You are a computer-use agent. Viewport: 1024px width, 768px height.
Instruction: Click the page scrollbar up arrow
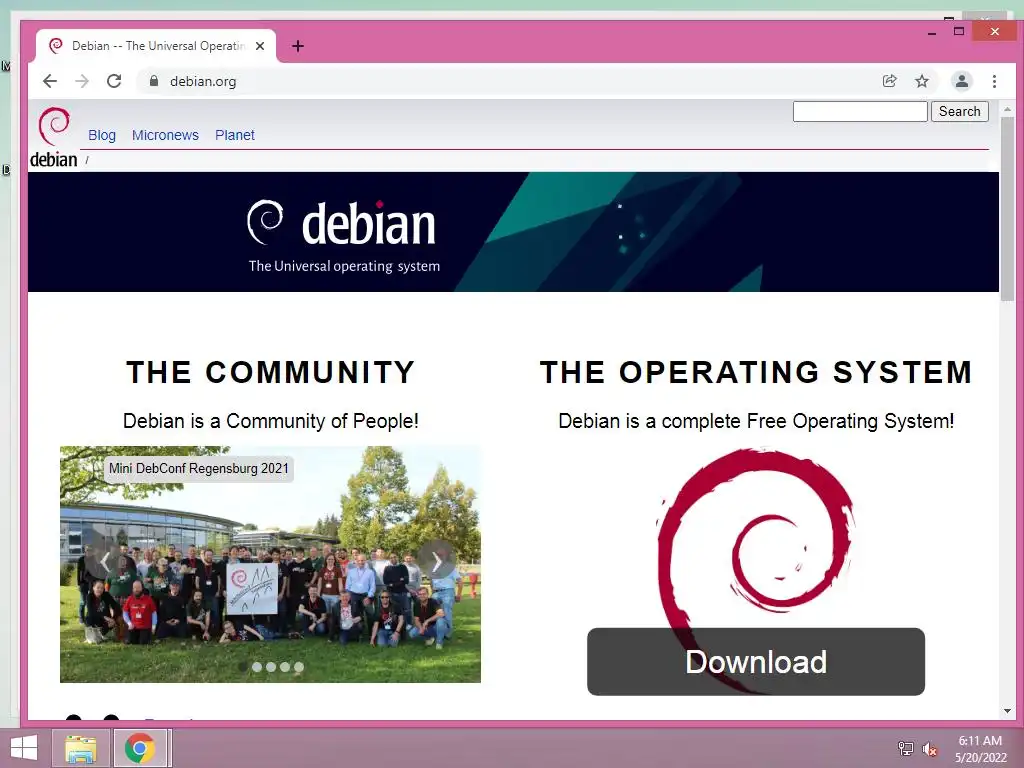coord(1007,109)
